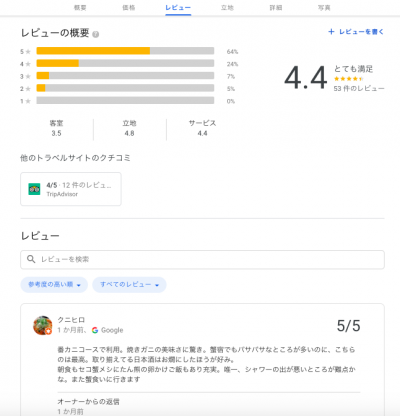The image size is (400, 416).
Task: Expand the 参考度の高い順 sort dropdown
Action: pos(54,285)
